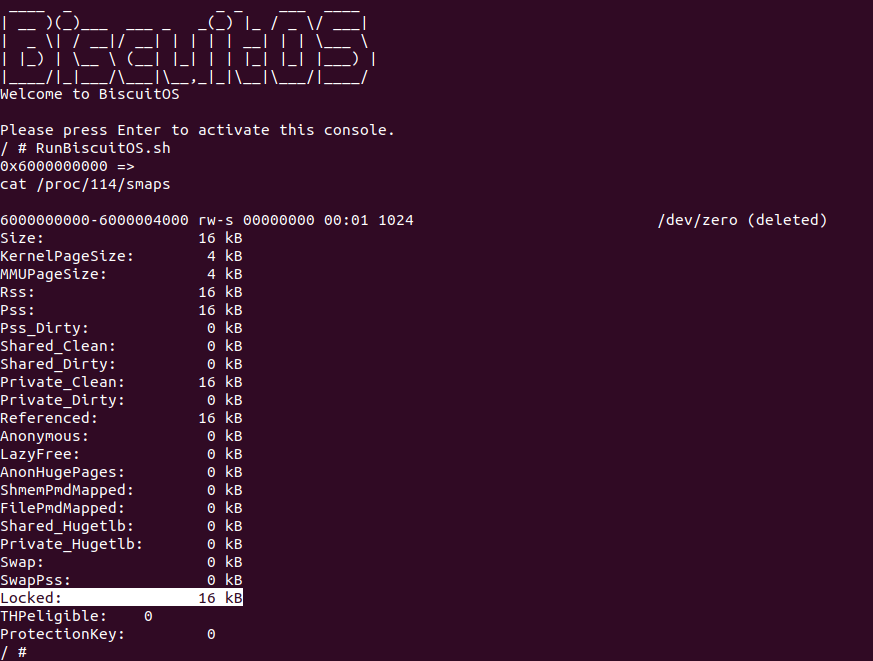Viewport: 873px width, 661px height.
Task: Click the Referenced: 16 kB line
Action: [x=121, y=418]
